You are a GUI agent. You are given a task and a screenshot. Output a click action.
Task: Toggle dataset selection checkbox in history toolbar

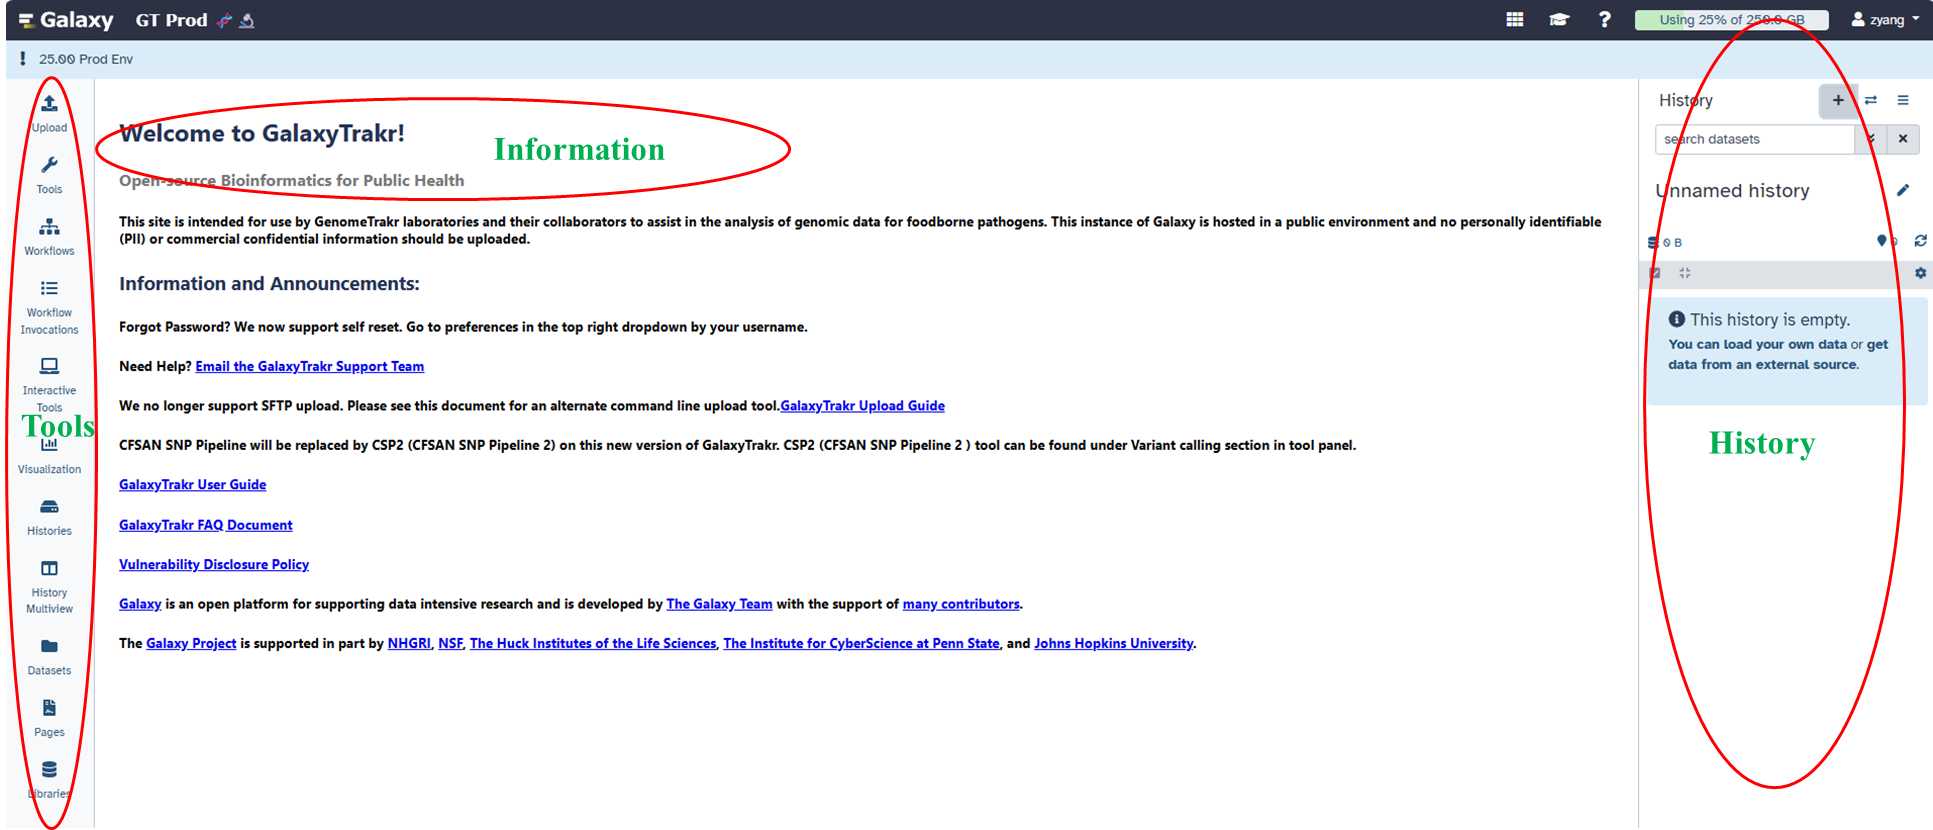(1655, 273)
